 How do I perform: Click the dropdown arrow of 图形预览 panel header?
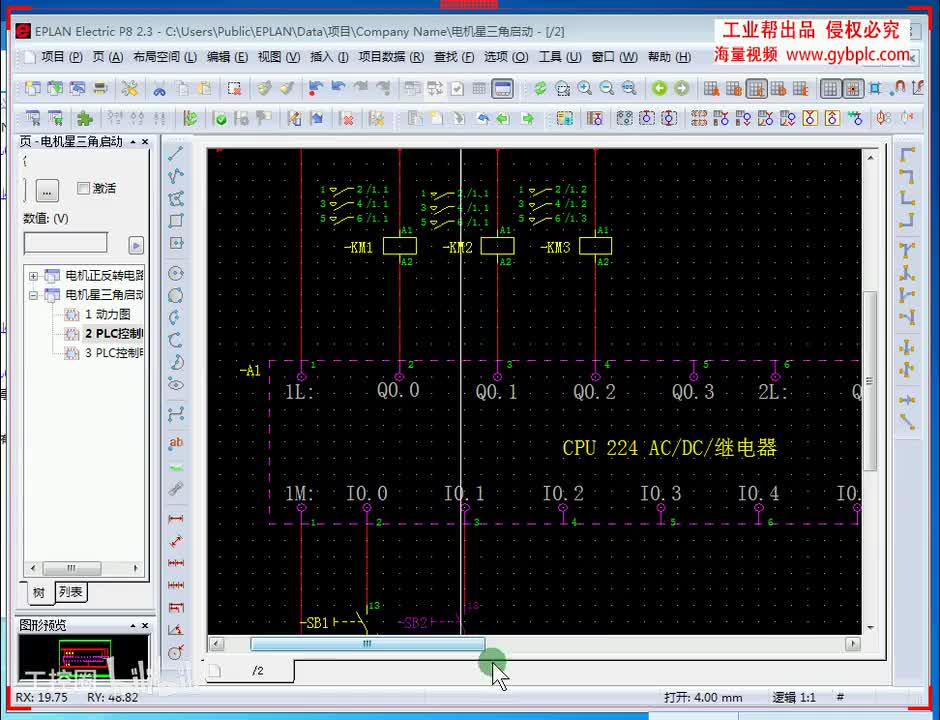132,625
